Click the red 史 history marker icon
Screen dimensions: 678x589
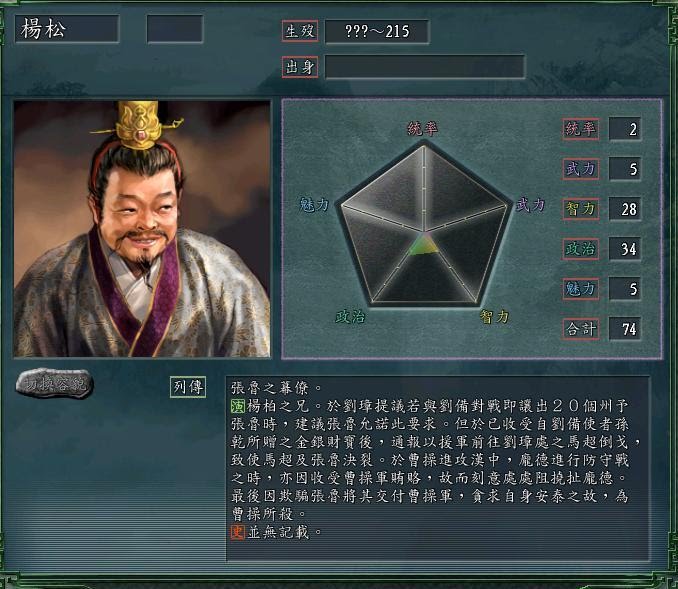[x=238, y=532]
